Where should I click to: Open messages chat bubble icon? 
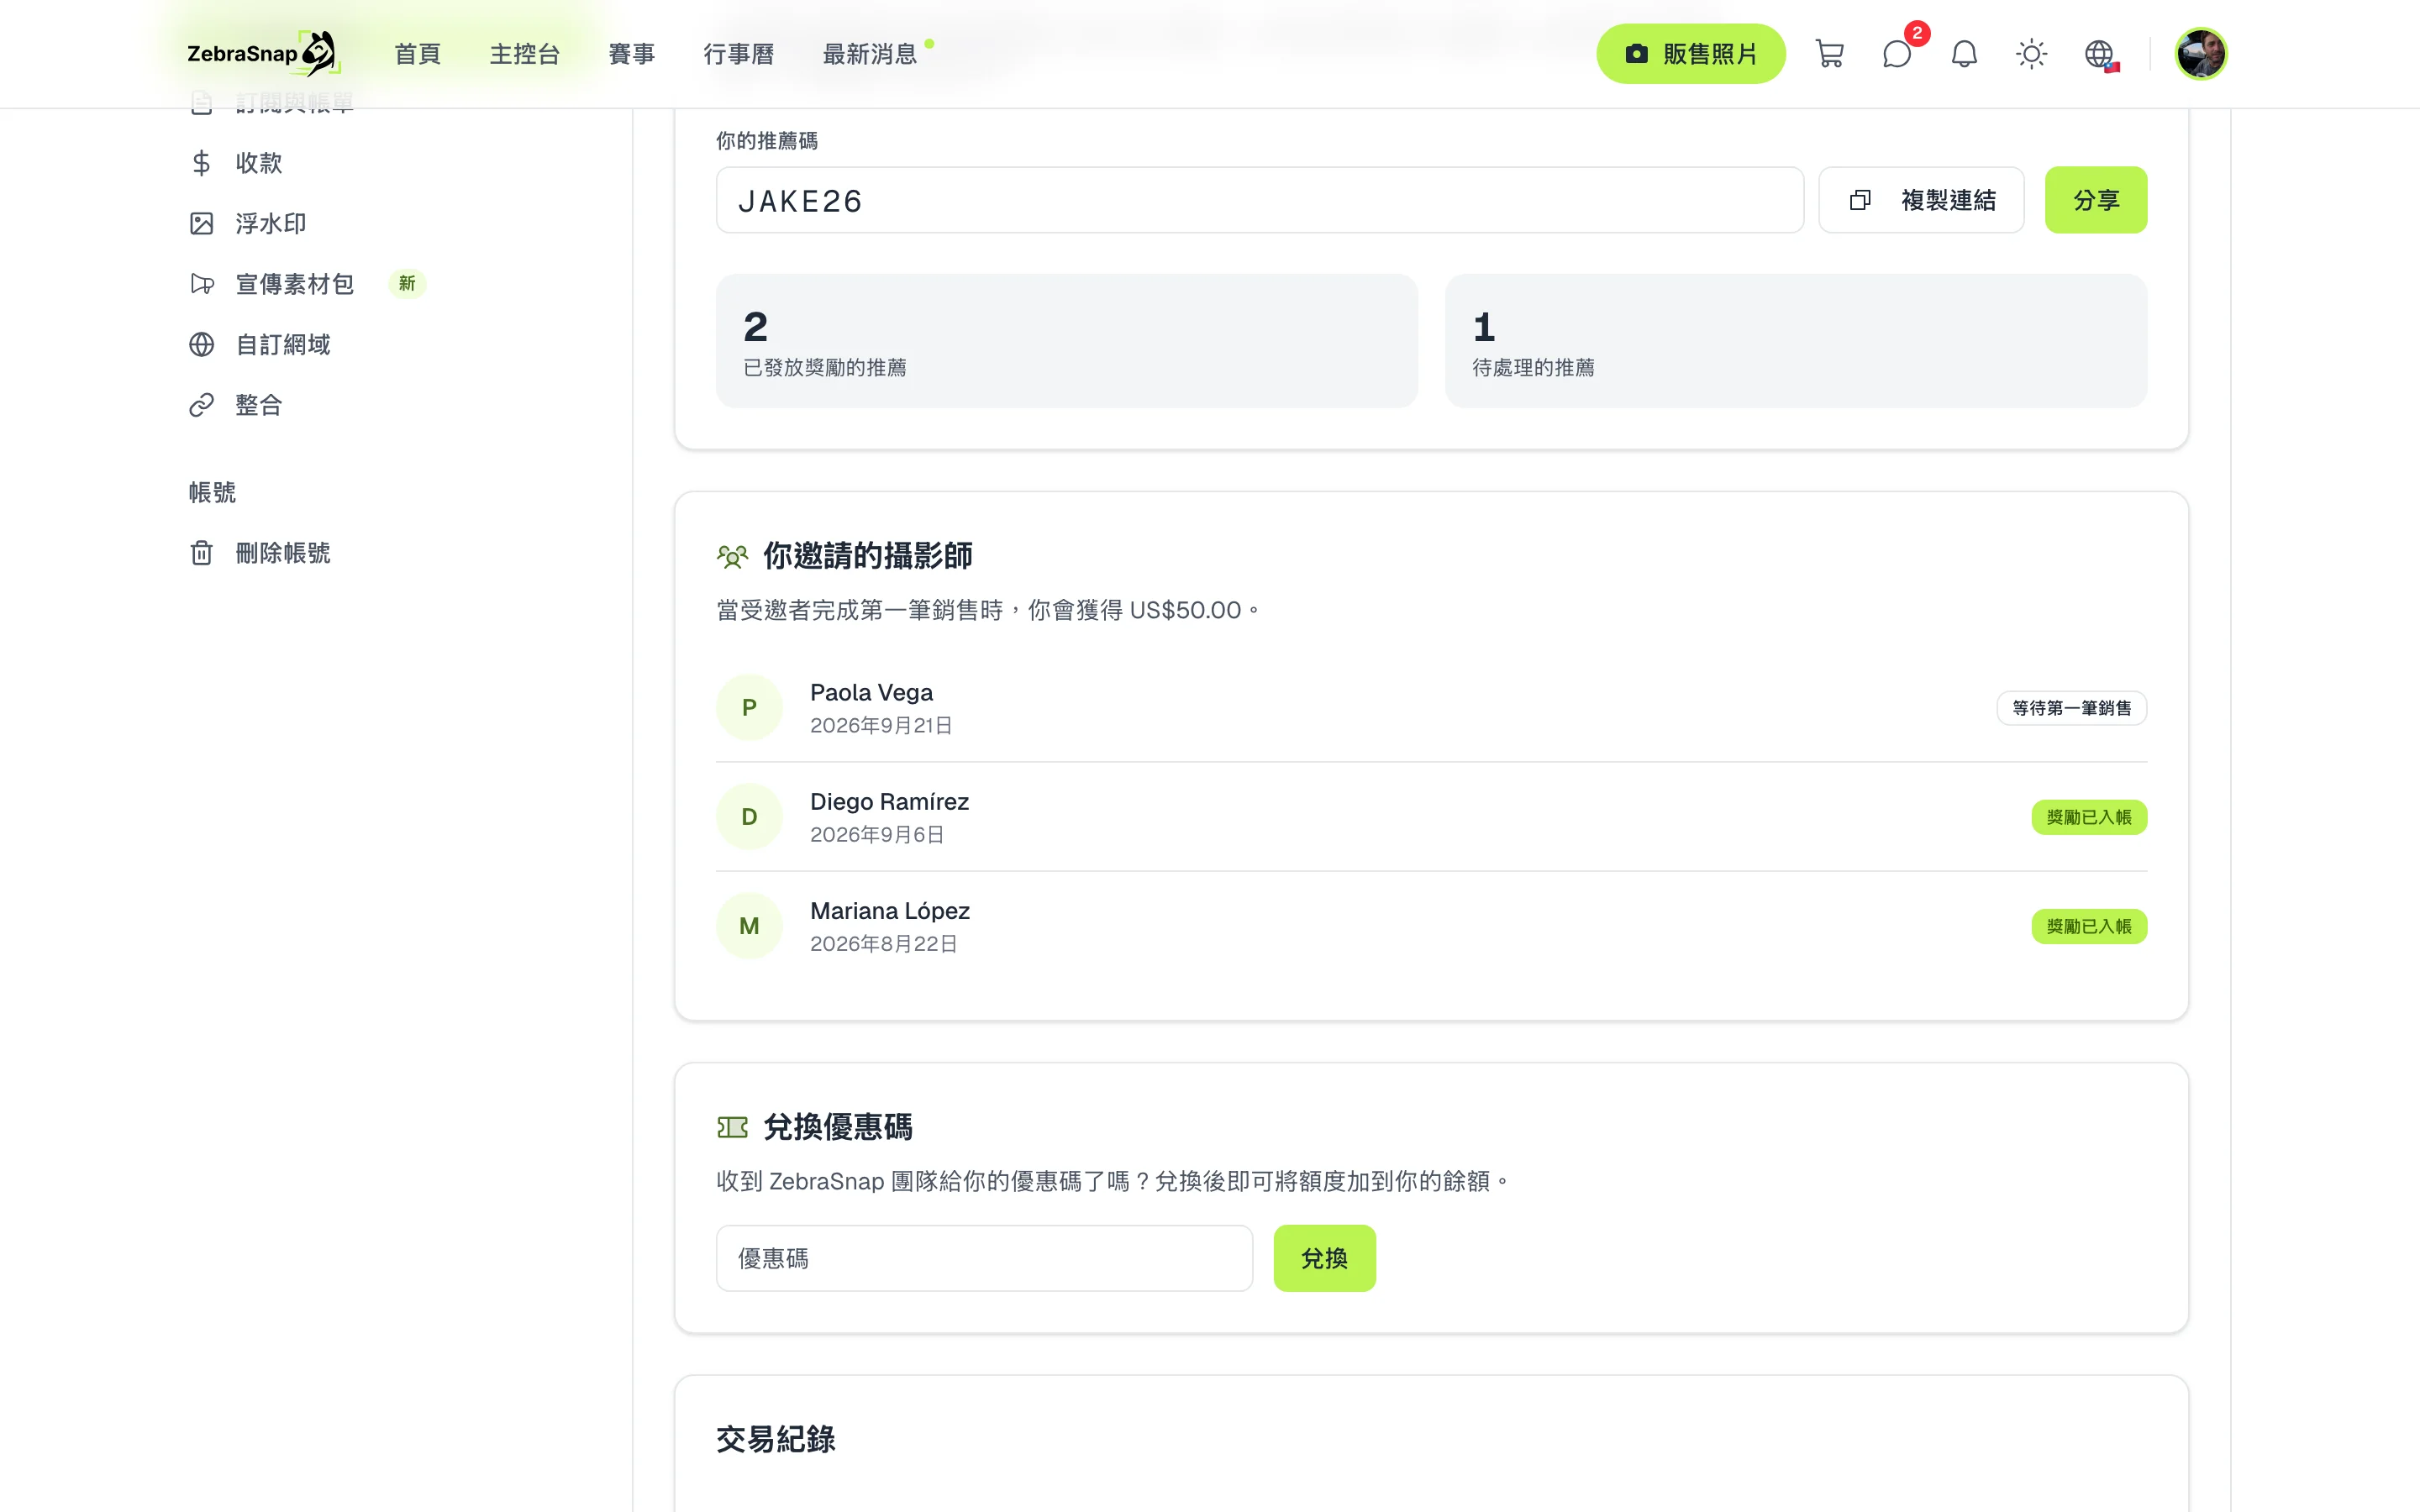tap(1896, 54)
